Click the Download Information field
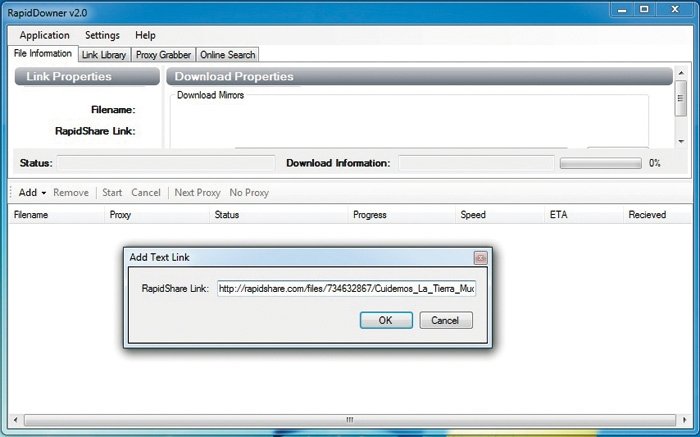Image resolution: width=700 pixels, height=437 pixels. pos(476,163)
